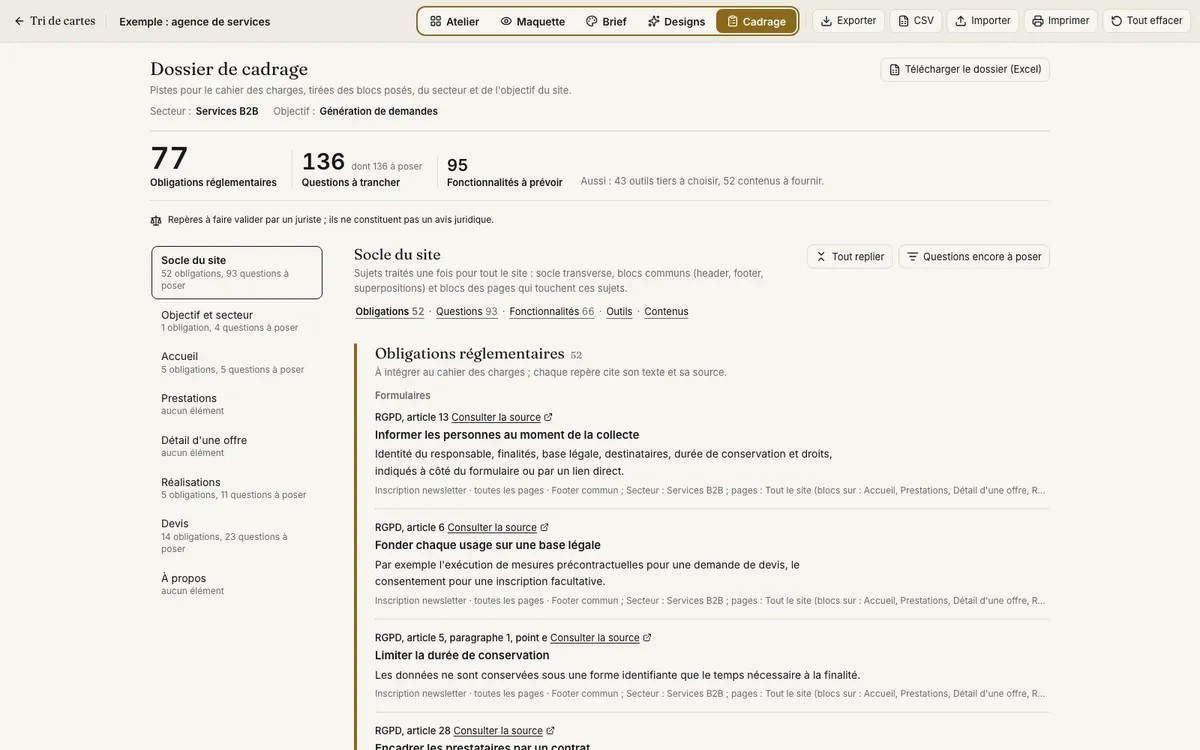Collapse all sections with Tout replier

click(x=850, y=257)
